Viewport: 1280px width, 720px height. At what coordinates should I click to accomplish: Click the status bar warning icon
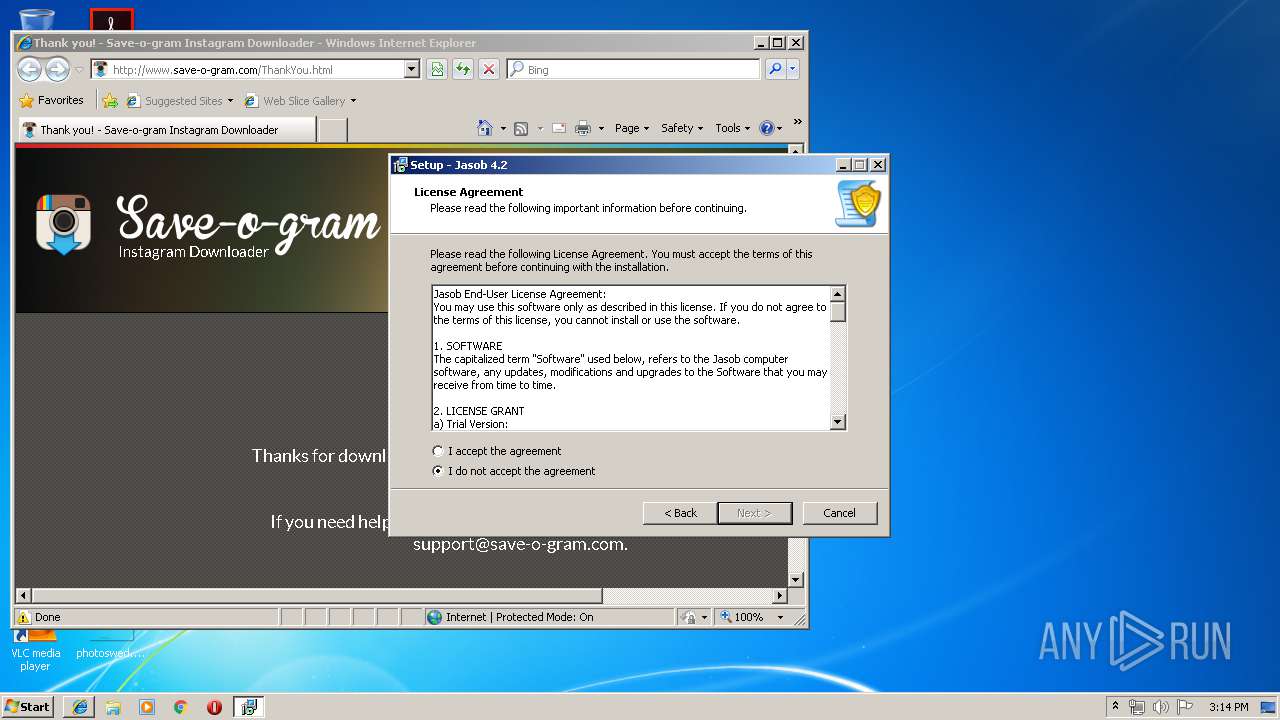24,617
